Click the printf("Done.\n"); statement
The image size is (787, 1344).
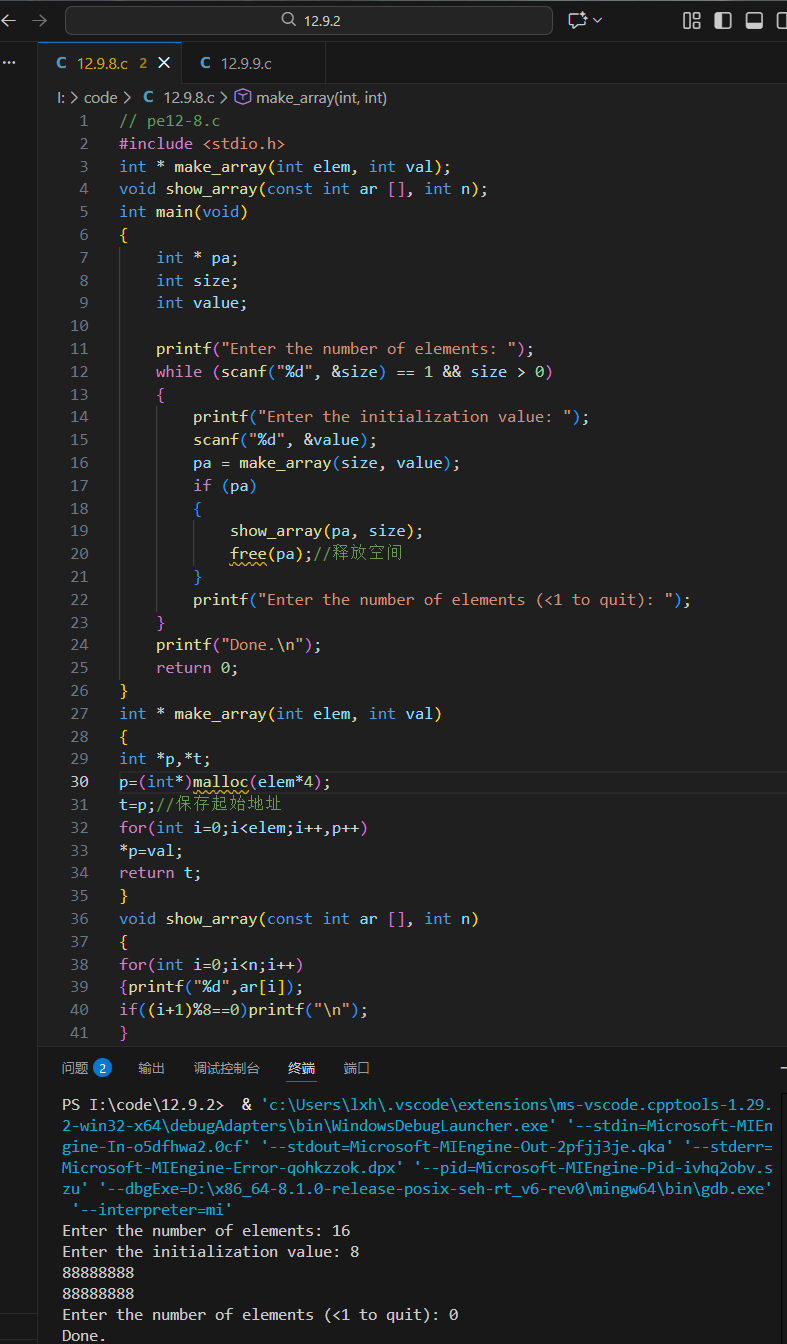[x=239, y=645]
